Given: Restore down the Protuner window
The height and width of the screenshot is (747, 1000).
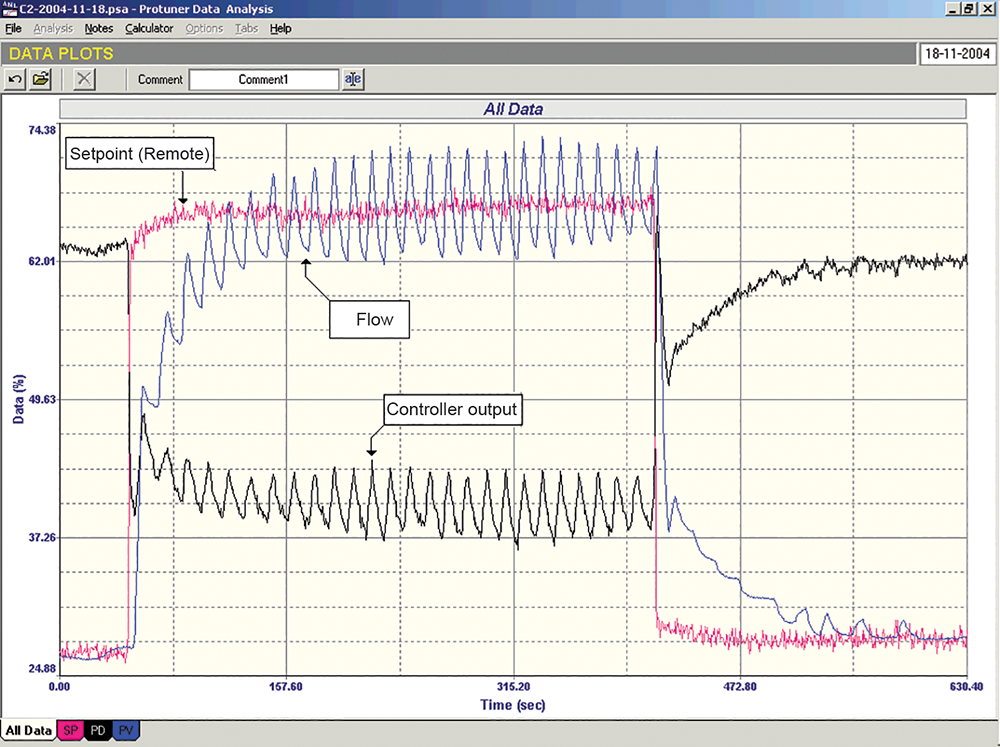Looking at the screenshot, I should coord(968,8).
